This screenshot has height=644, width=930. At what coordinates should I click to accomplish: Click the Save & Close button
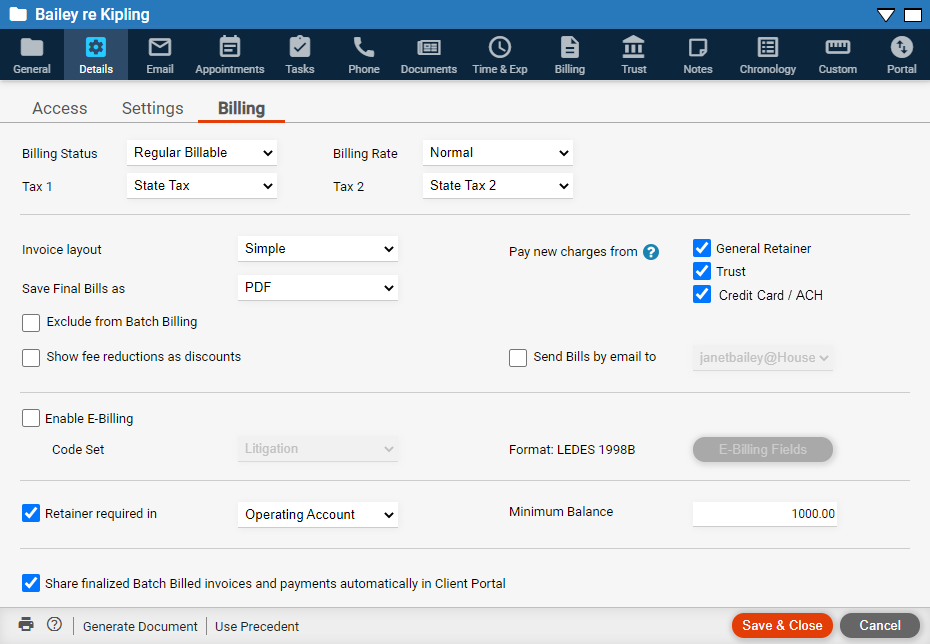tap(782, 625)
